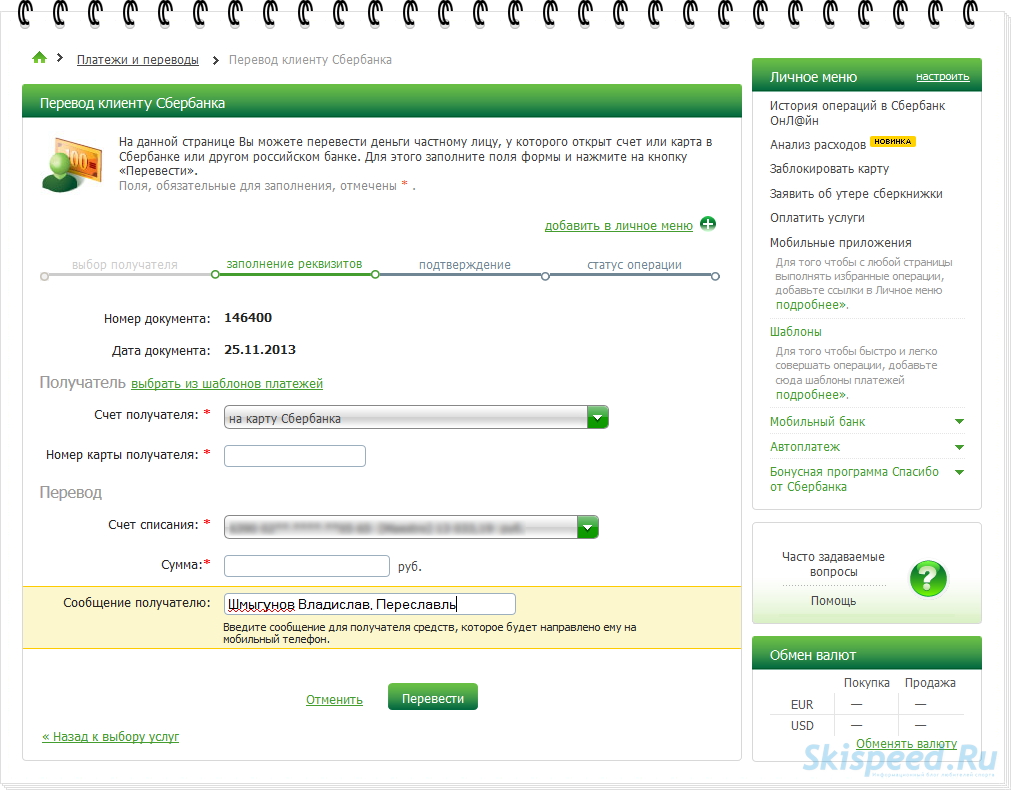Click 'USD' row in Обмен валют
Screen dimensions: 1011x790
pos(867,726)
